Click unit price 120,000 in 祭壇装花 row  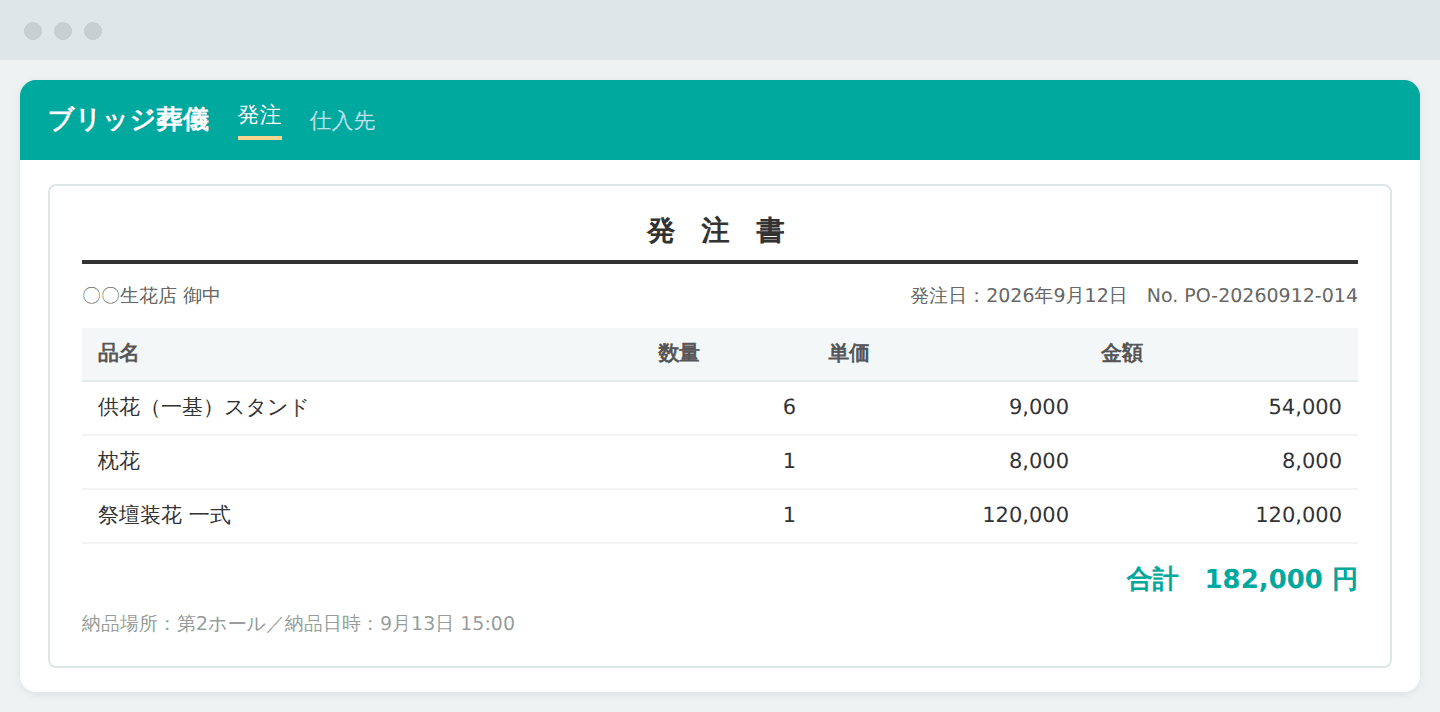1026,515
